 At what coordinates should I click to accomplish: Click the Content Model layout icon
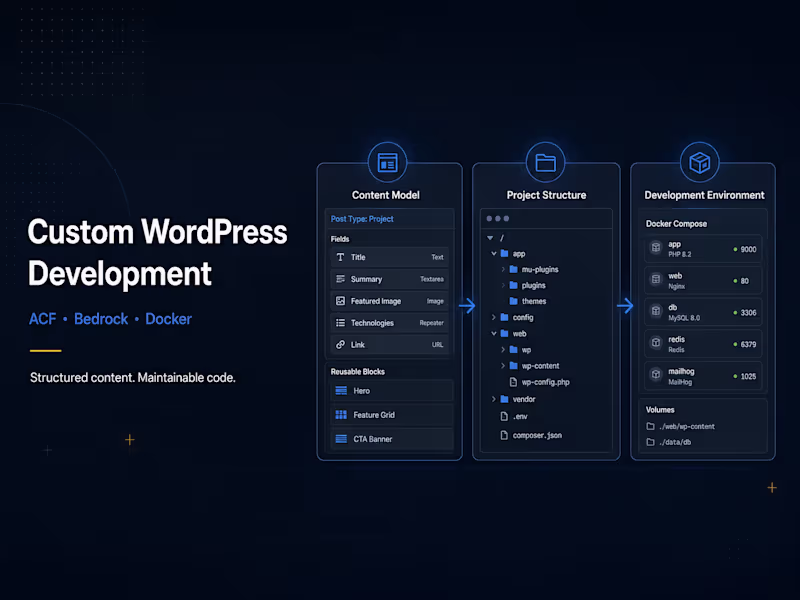point(387,163)
